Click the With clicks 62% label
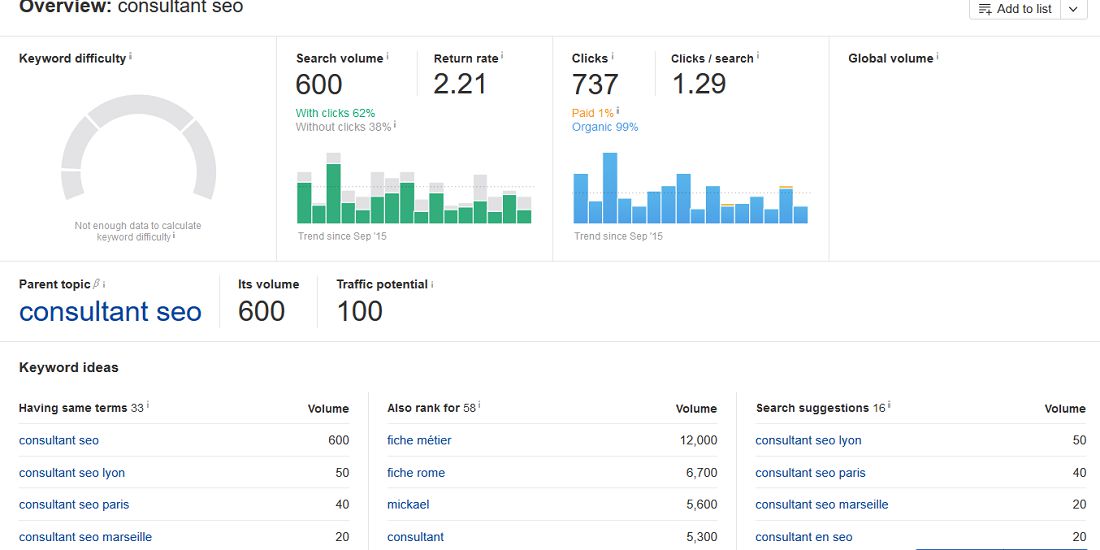This screenshot has width=1100, height=550. [x=335, y=113]
